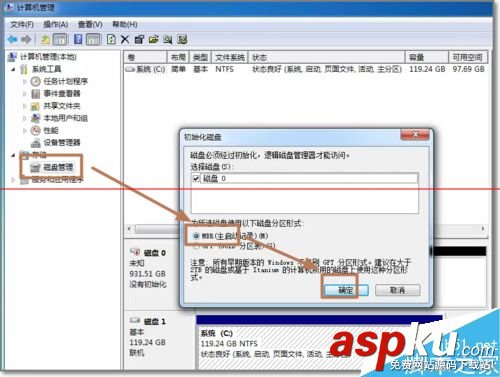Image resolution: width=500 pixels, height=377 pixels.
Task: Expand the 服务和应用程序 tree node
Action: 13,180
